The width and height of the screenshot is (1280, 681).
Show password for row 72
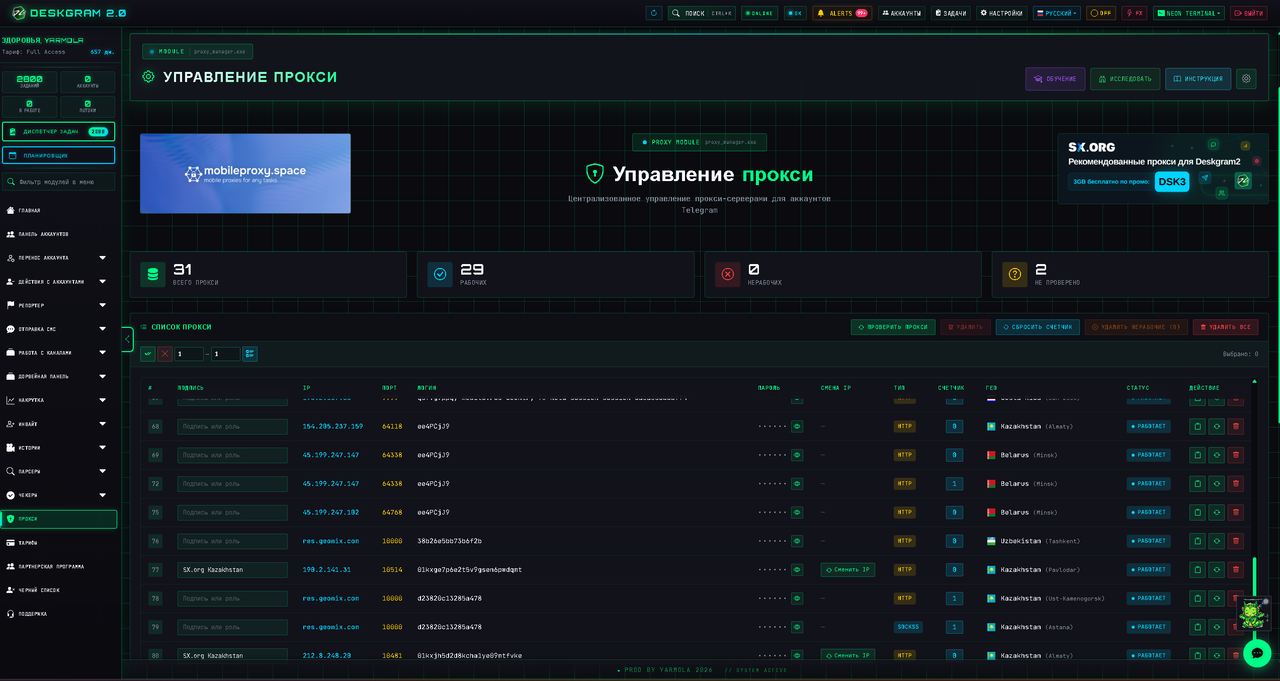[797, 484]
